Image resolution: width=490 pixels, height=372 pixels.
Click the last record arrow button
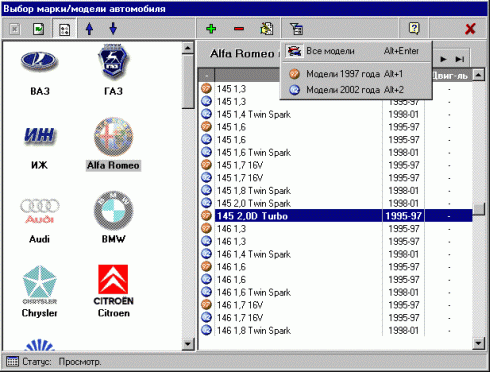(x=460, y=59)
